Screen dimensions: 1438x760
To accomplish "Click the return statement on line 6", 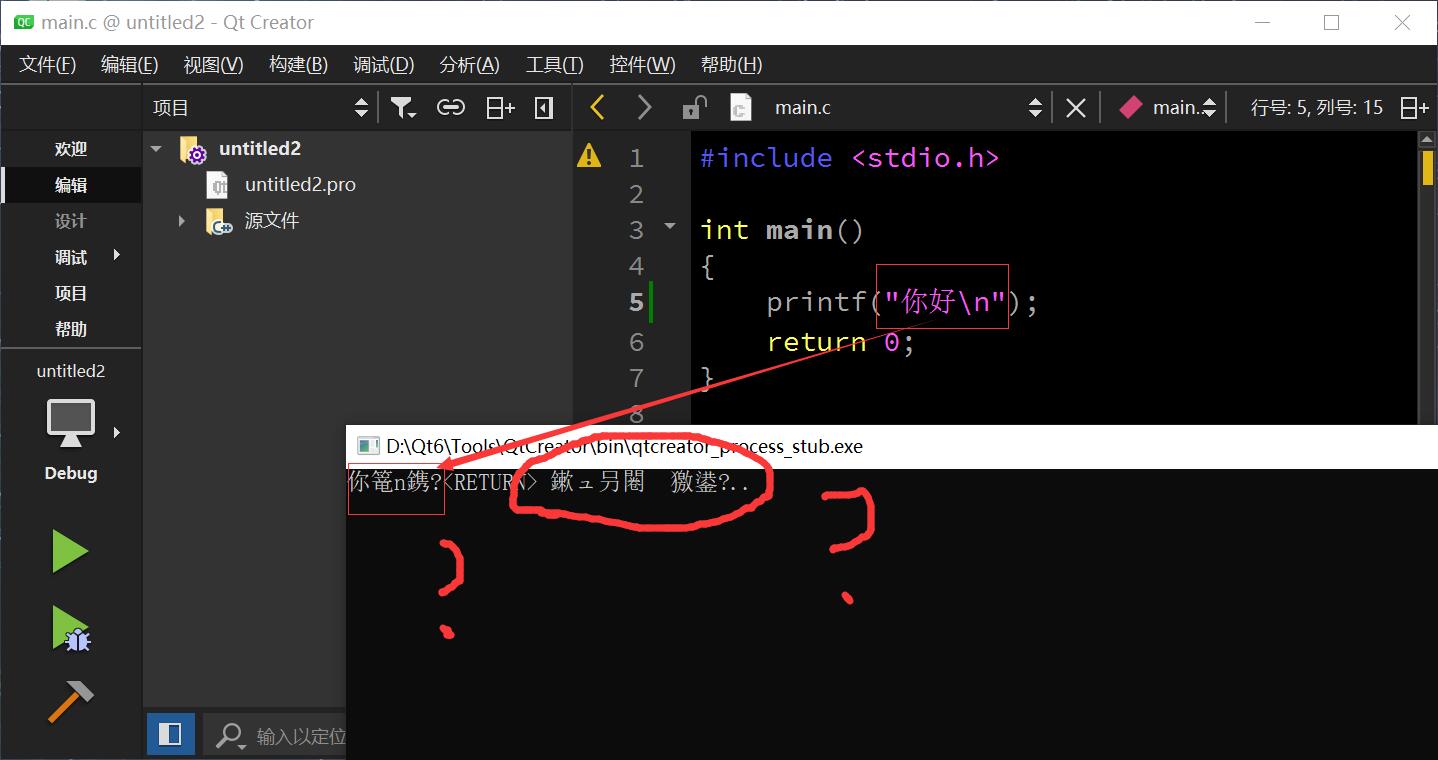I will 816,342.
